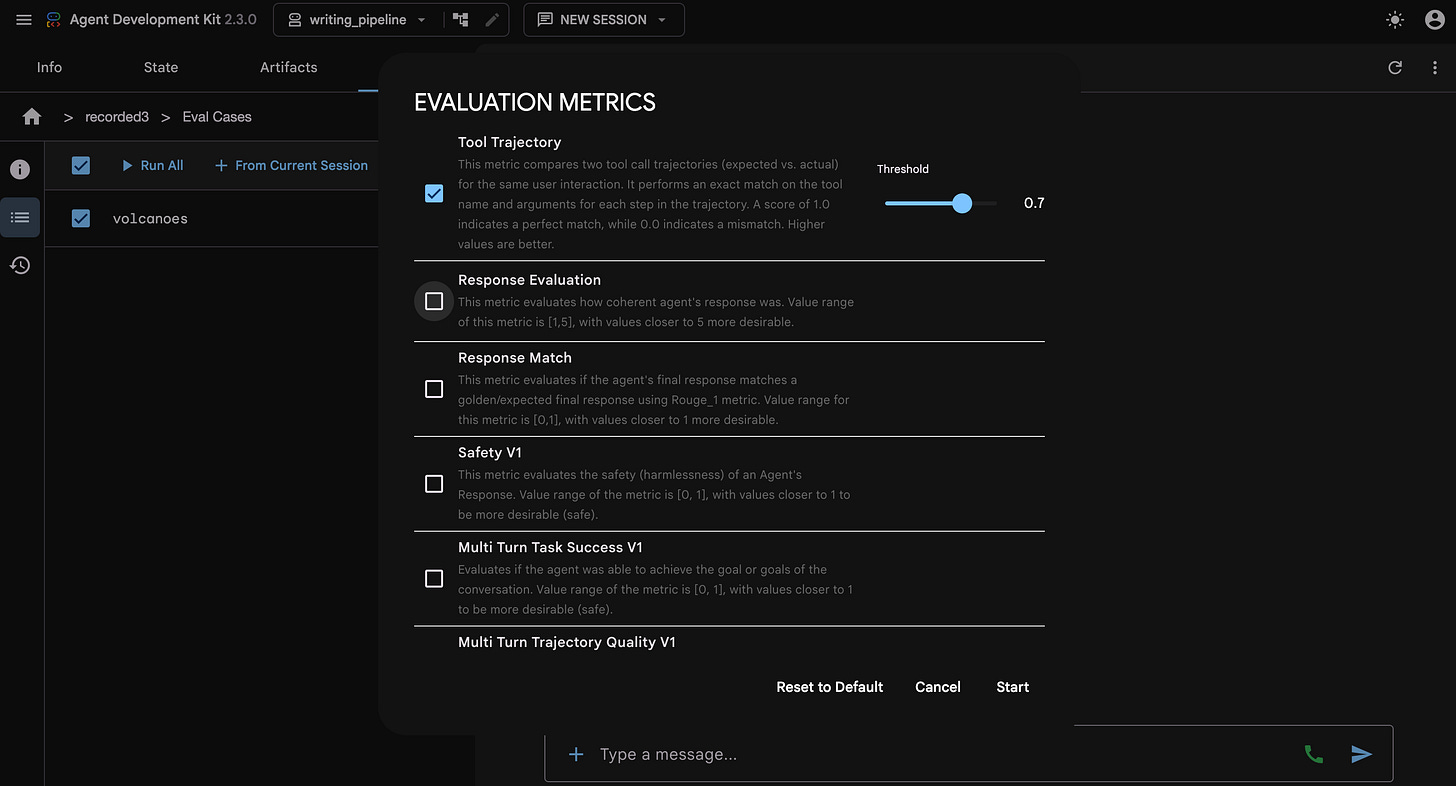
Task: Select the eval cases list icon
Action: click(20, 217)
